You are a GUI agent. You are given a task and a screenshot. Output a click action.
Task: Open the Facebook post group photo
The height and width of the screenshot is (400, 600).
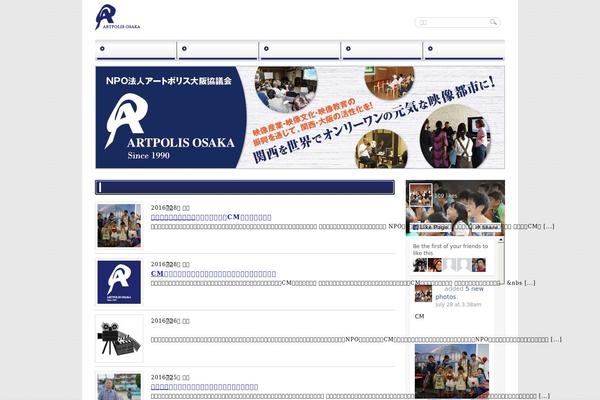click(452, 371)
